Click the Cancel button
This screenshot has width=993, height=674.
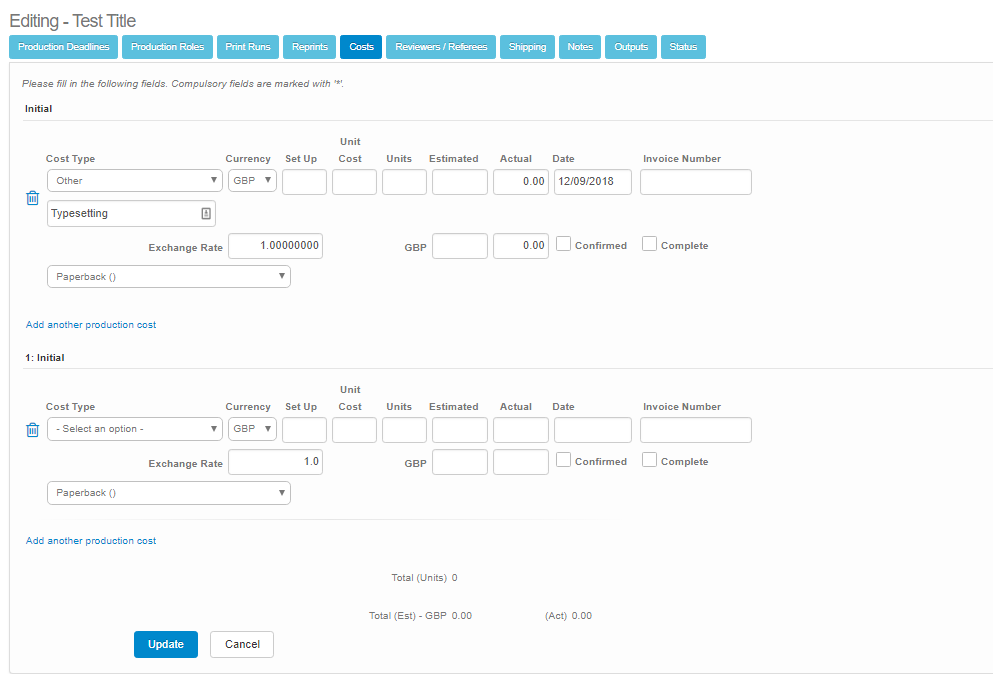242,644
